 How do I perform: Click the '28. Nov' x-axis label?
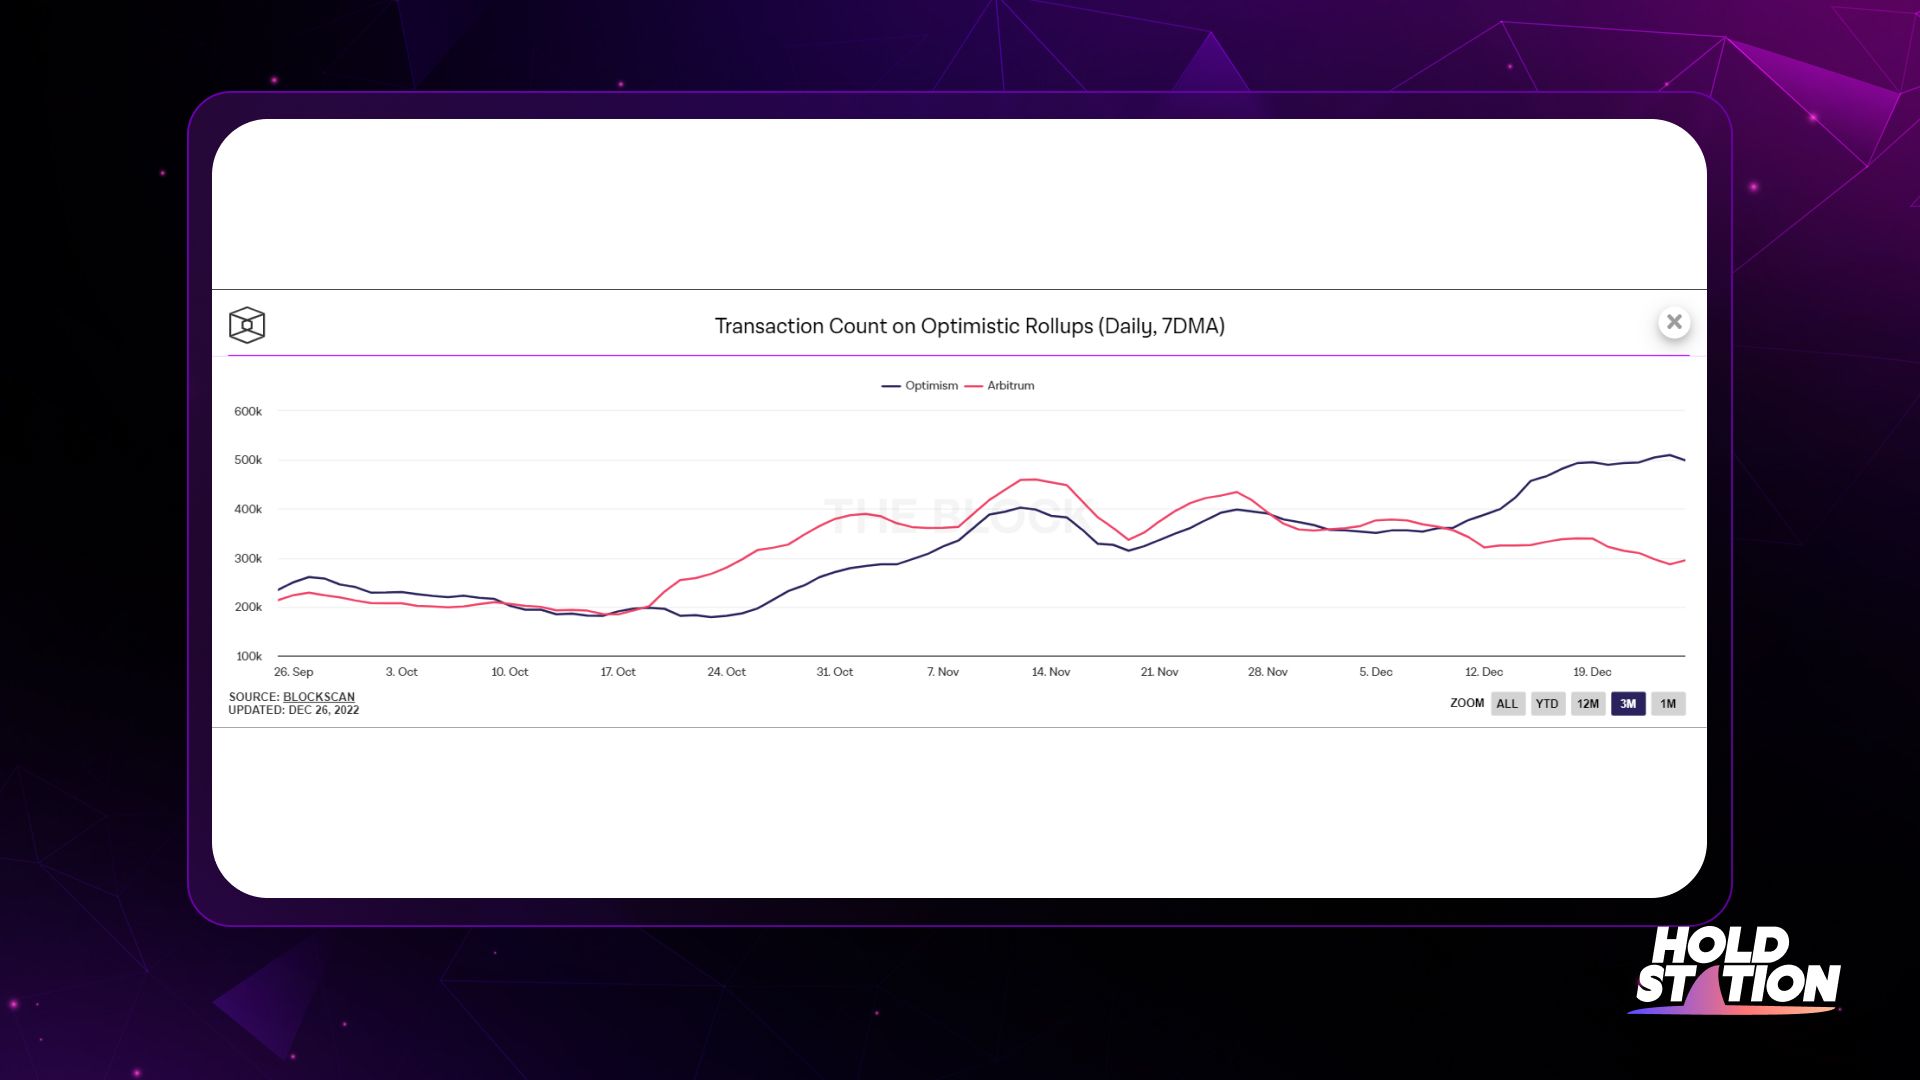tap(1268, 672)
